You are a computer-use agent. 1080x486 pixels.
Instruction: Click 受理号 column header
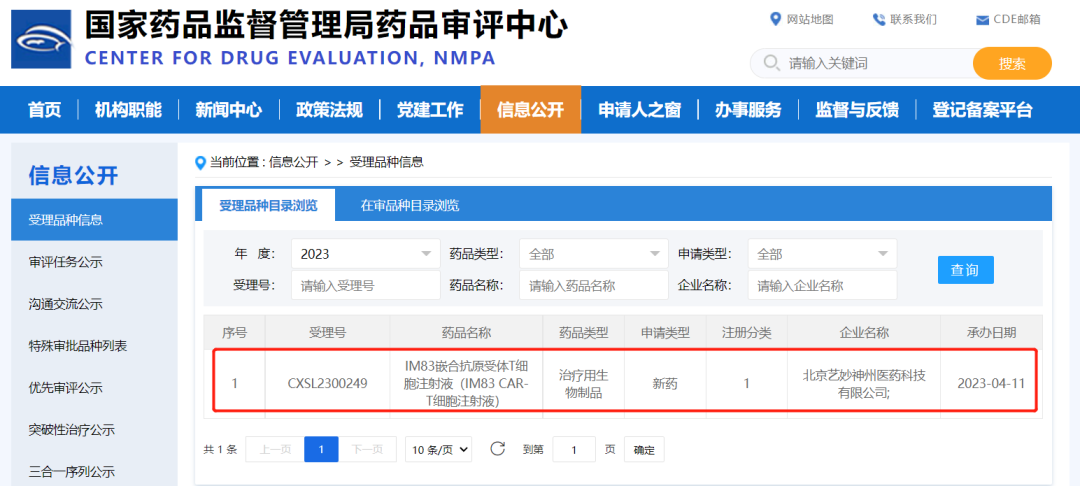(328, 332)
